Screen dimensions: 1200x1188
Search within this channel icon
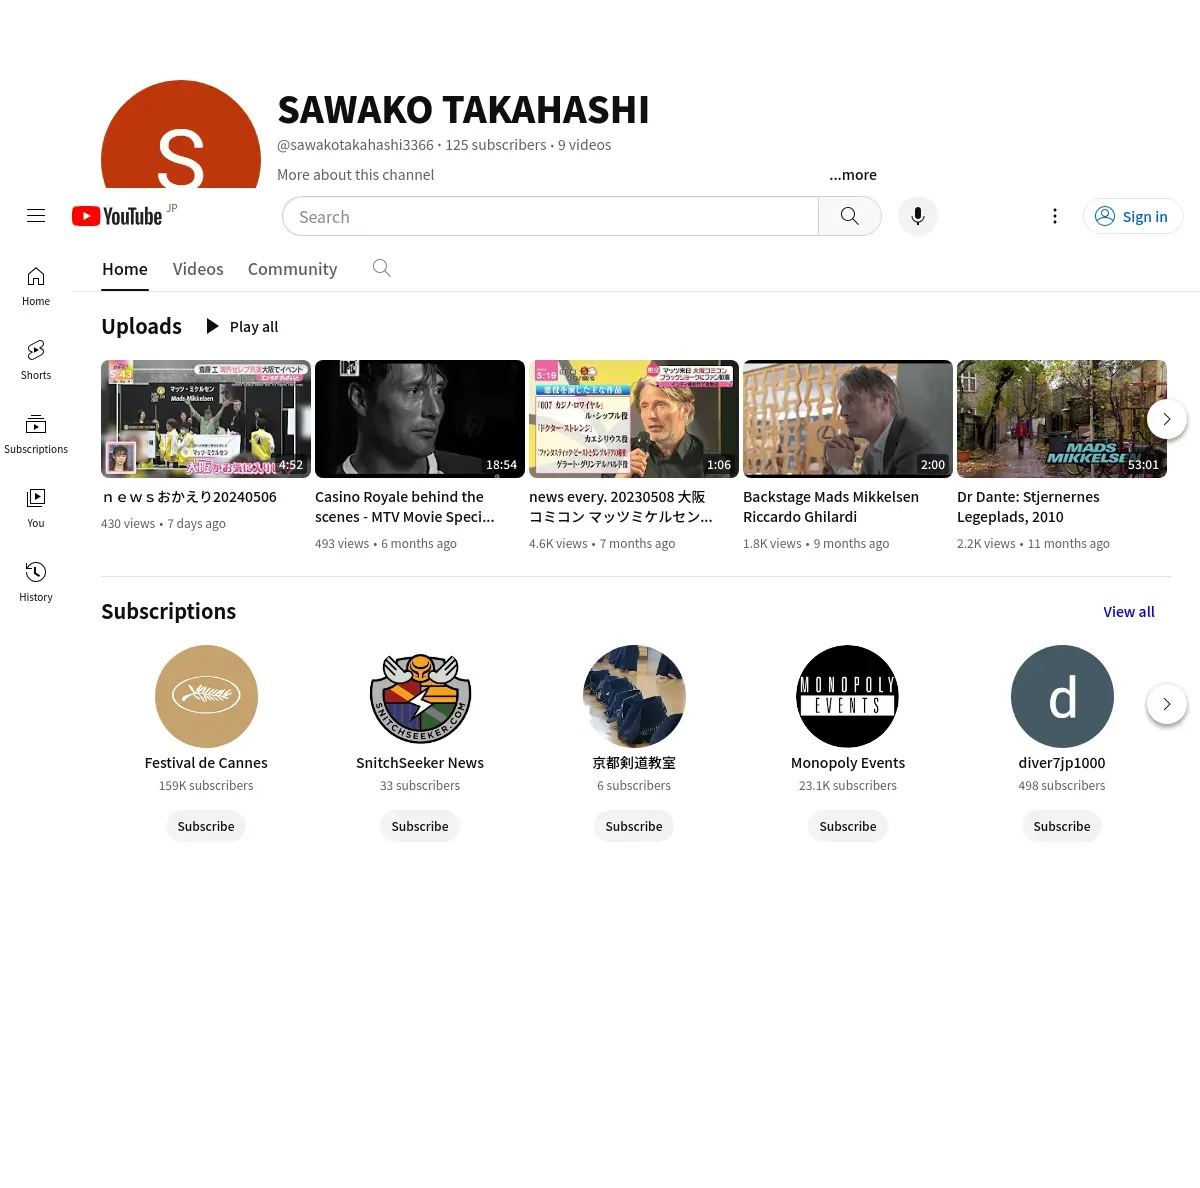(x=381, y=268)
